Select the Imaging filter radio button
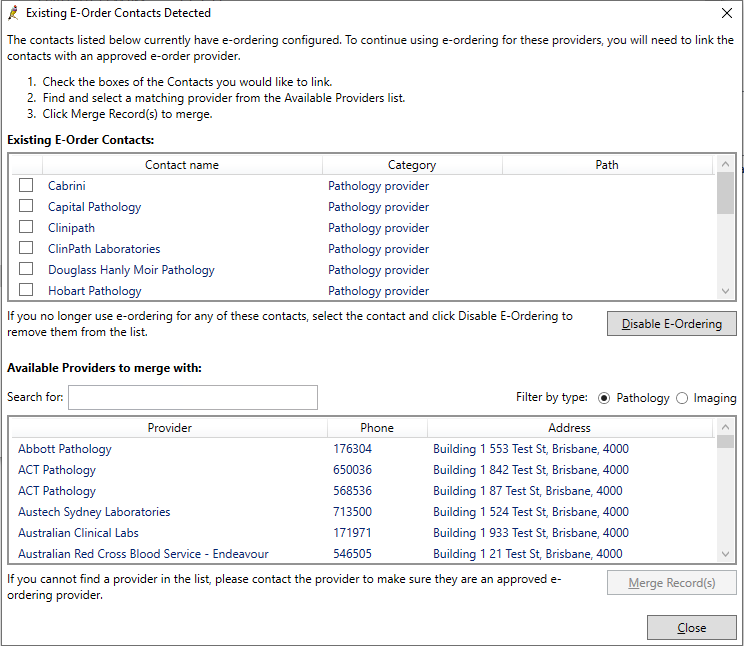The height and width of the screenshot is (646, 744). (x=682, y=398)
